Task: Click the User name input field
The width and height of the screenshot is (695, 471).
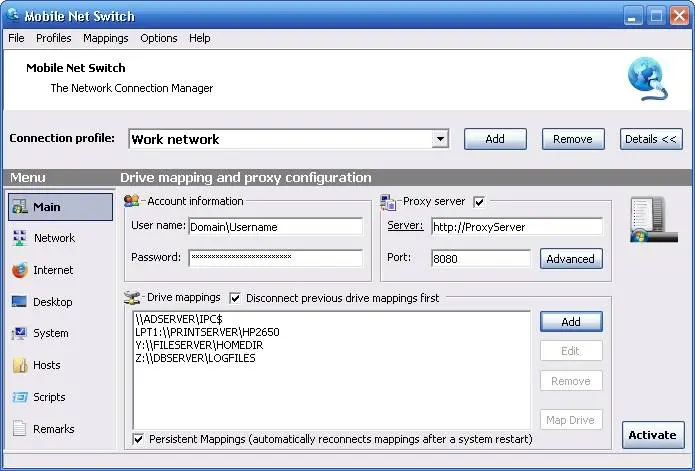Action: point(275,226)
